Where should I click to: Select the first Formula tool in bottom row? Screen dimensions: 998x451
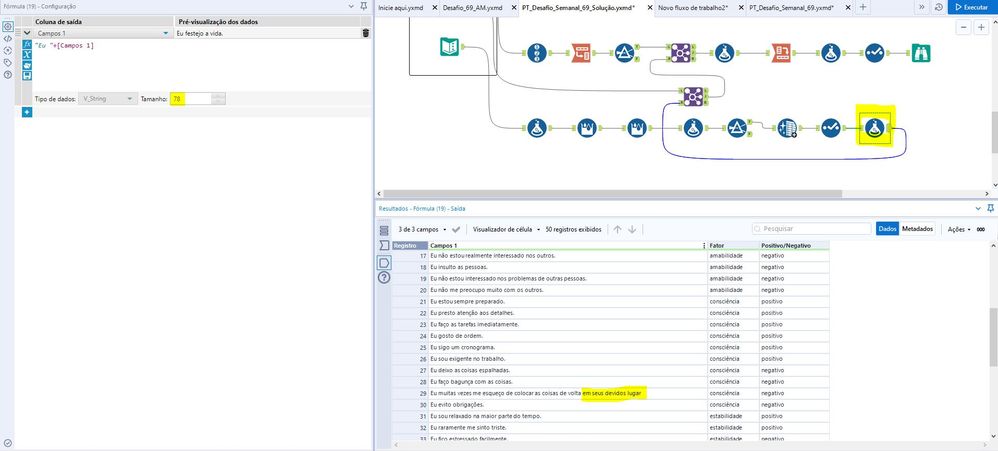point(537,128)
